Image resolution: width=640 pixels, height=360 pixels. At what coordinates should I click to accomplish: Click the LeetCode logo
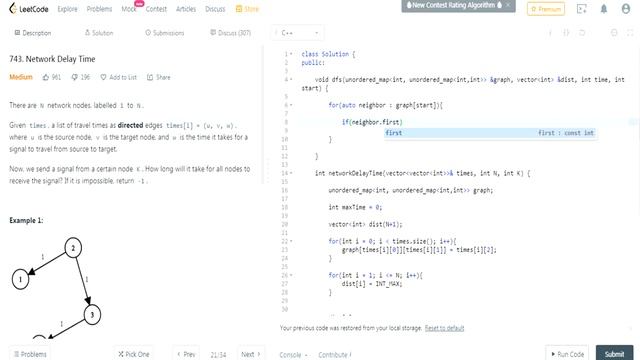(29, 9)
